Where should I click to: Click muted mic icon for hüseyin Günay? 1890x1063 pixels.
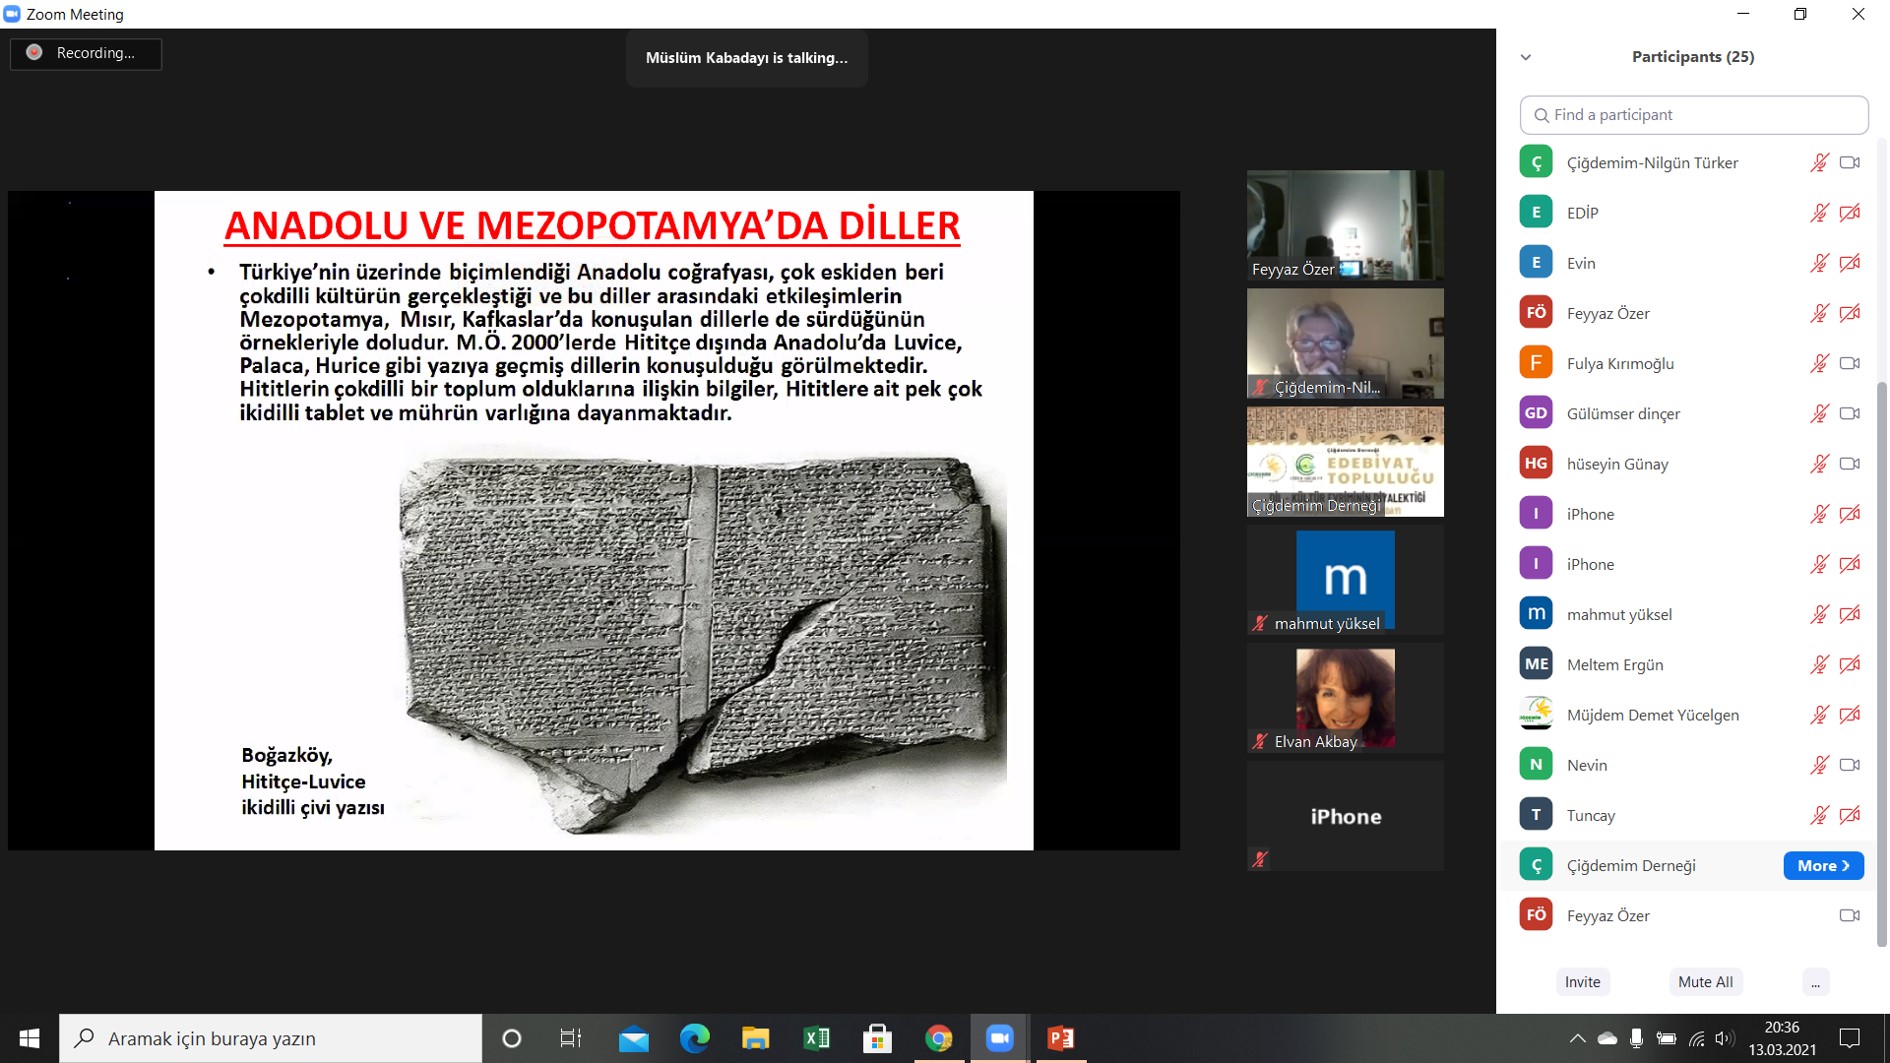pyautogui.click(x=1819, y=464)
